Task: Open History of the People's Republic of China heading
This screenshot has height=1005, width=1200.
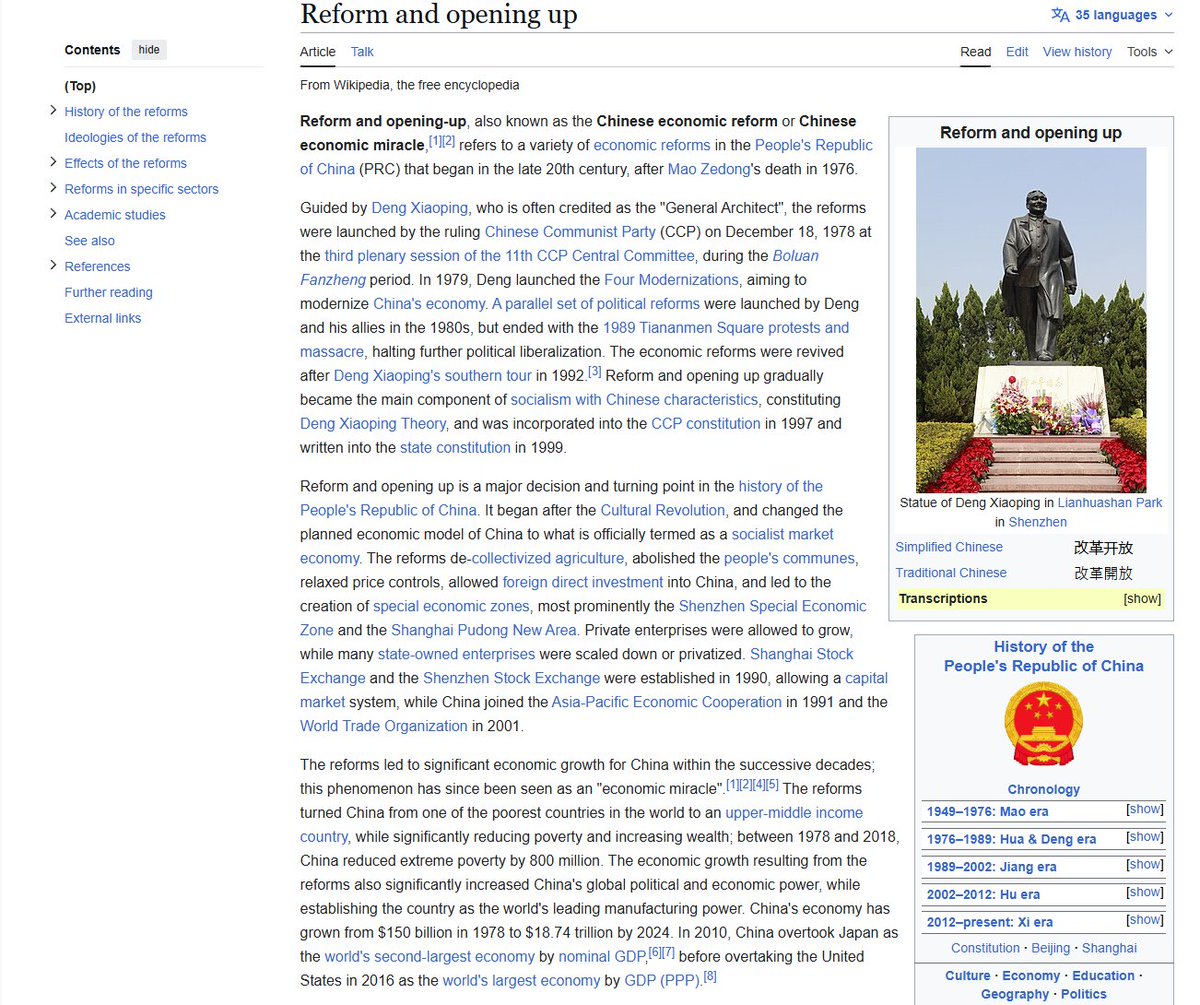Action: (x=1044, y=656)
